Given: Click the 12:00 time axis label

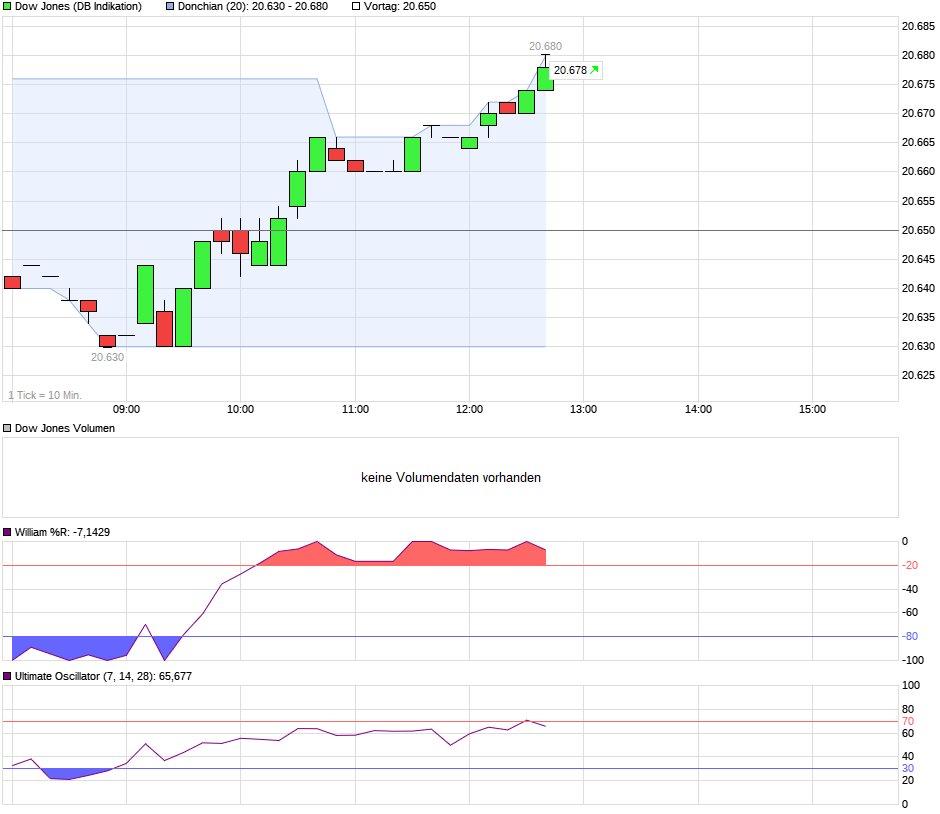Looking at the screenshot, I should pyautogui.click(x=469, y=409).
